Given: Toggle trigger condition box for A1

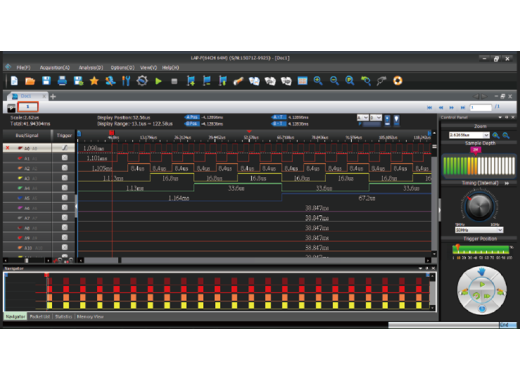Looking at the screenshot, I should point(65,158).
